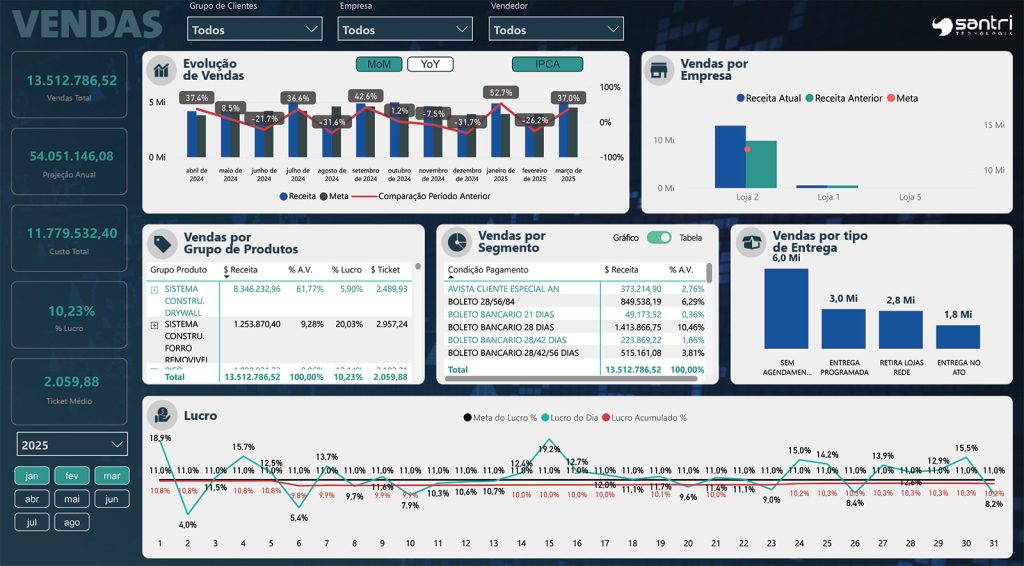This screenshot has width=1024, height=566.
Task: Sort by the $ Receita column header
Action: click(x=240, y=270)
